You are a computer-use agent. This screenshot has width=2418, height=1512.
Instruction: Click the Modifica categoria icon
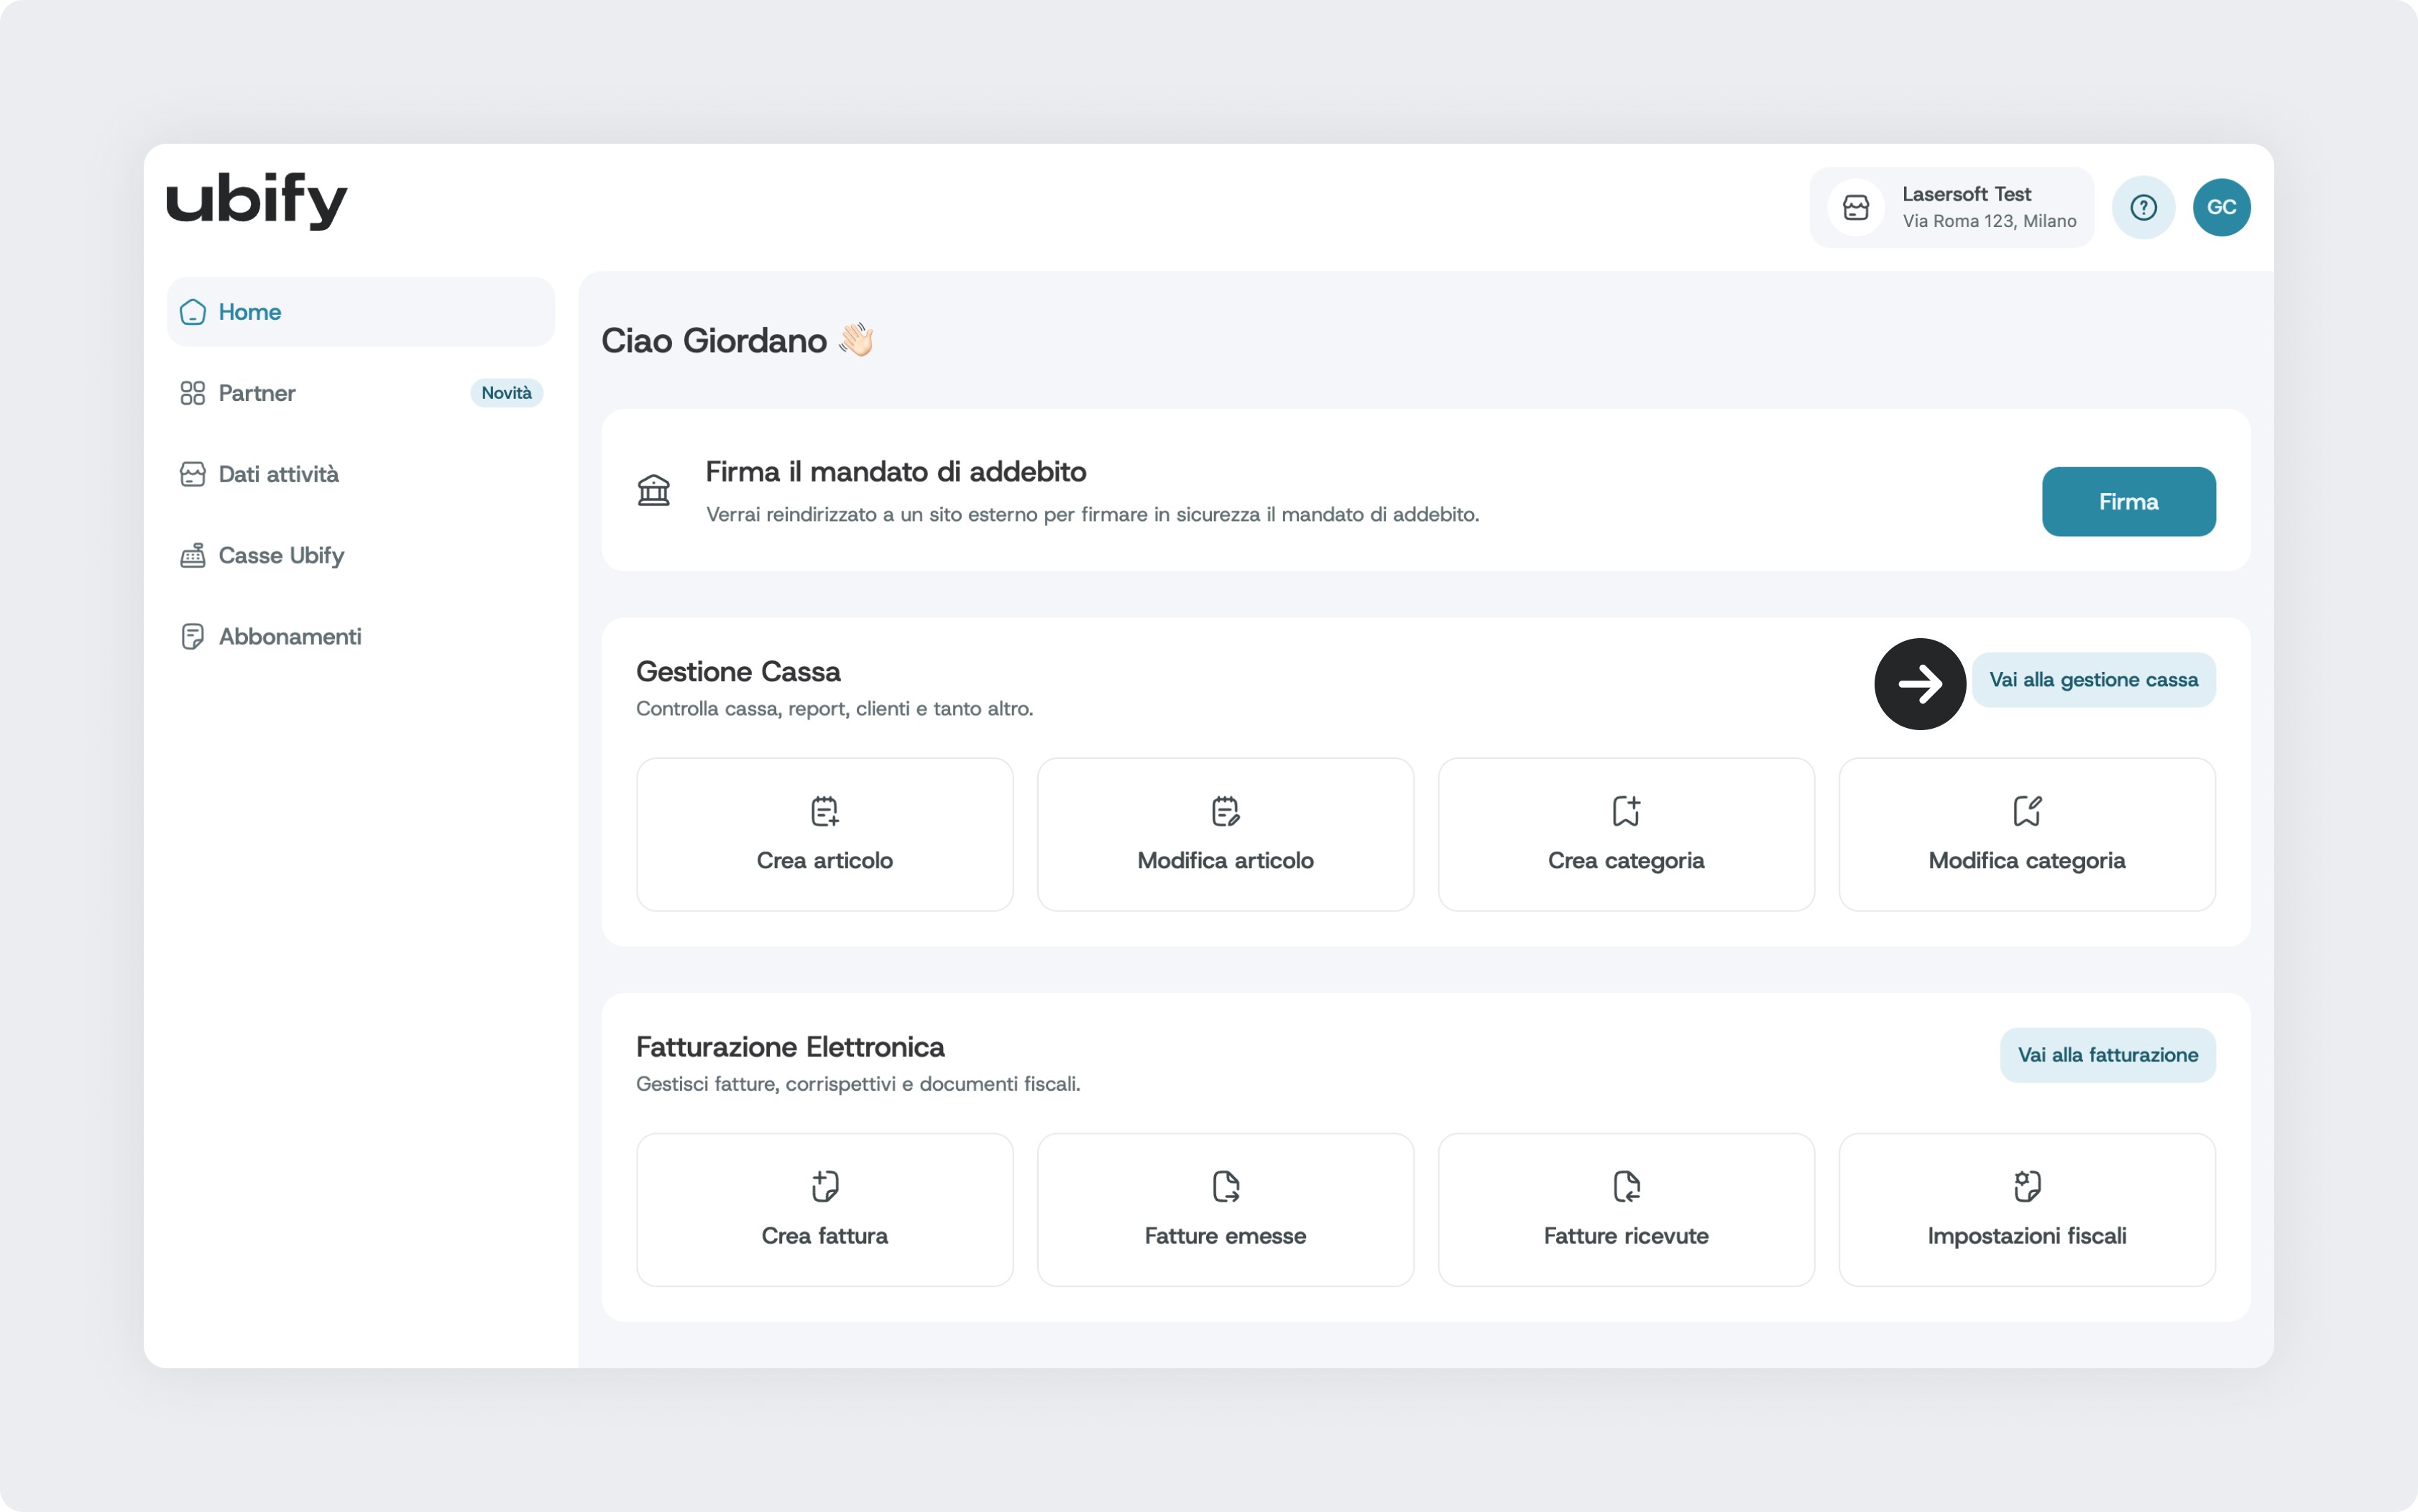pos(2027,810)
